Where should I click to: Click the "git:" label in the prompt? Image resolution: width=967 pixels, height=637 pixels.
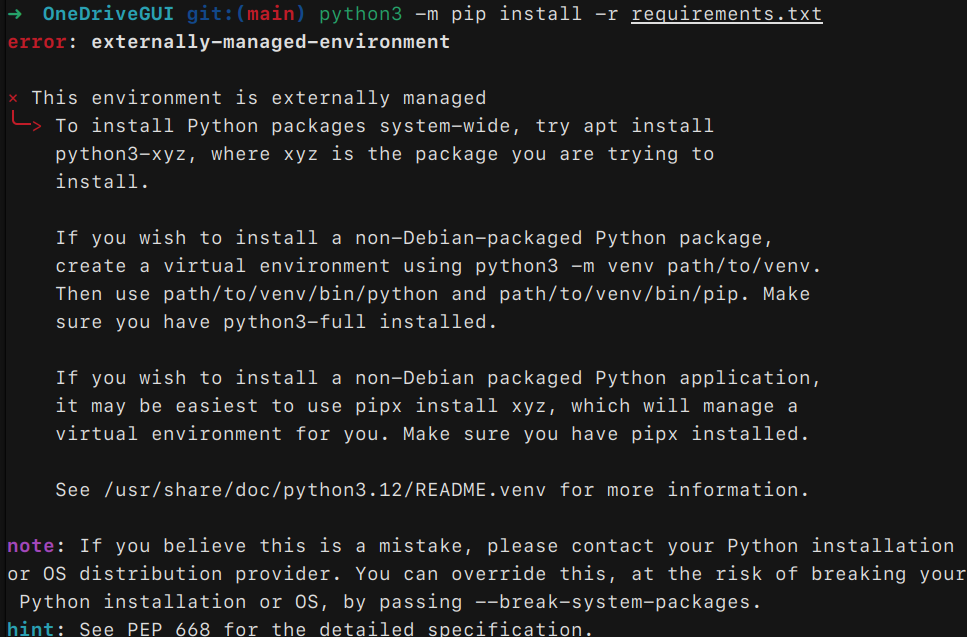tap(205, 15)
